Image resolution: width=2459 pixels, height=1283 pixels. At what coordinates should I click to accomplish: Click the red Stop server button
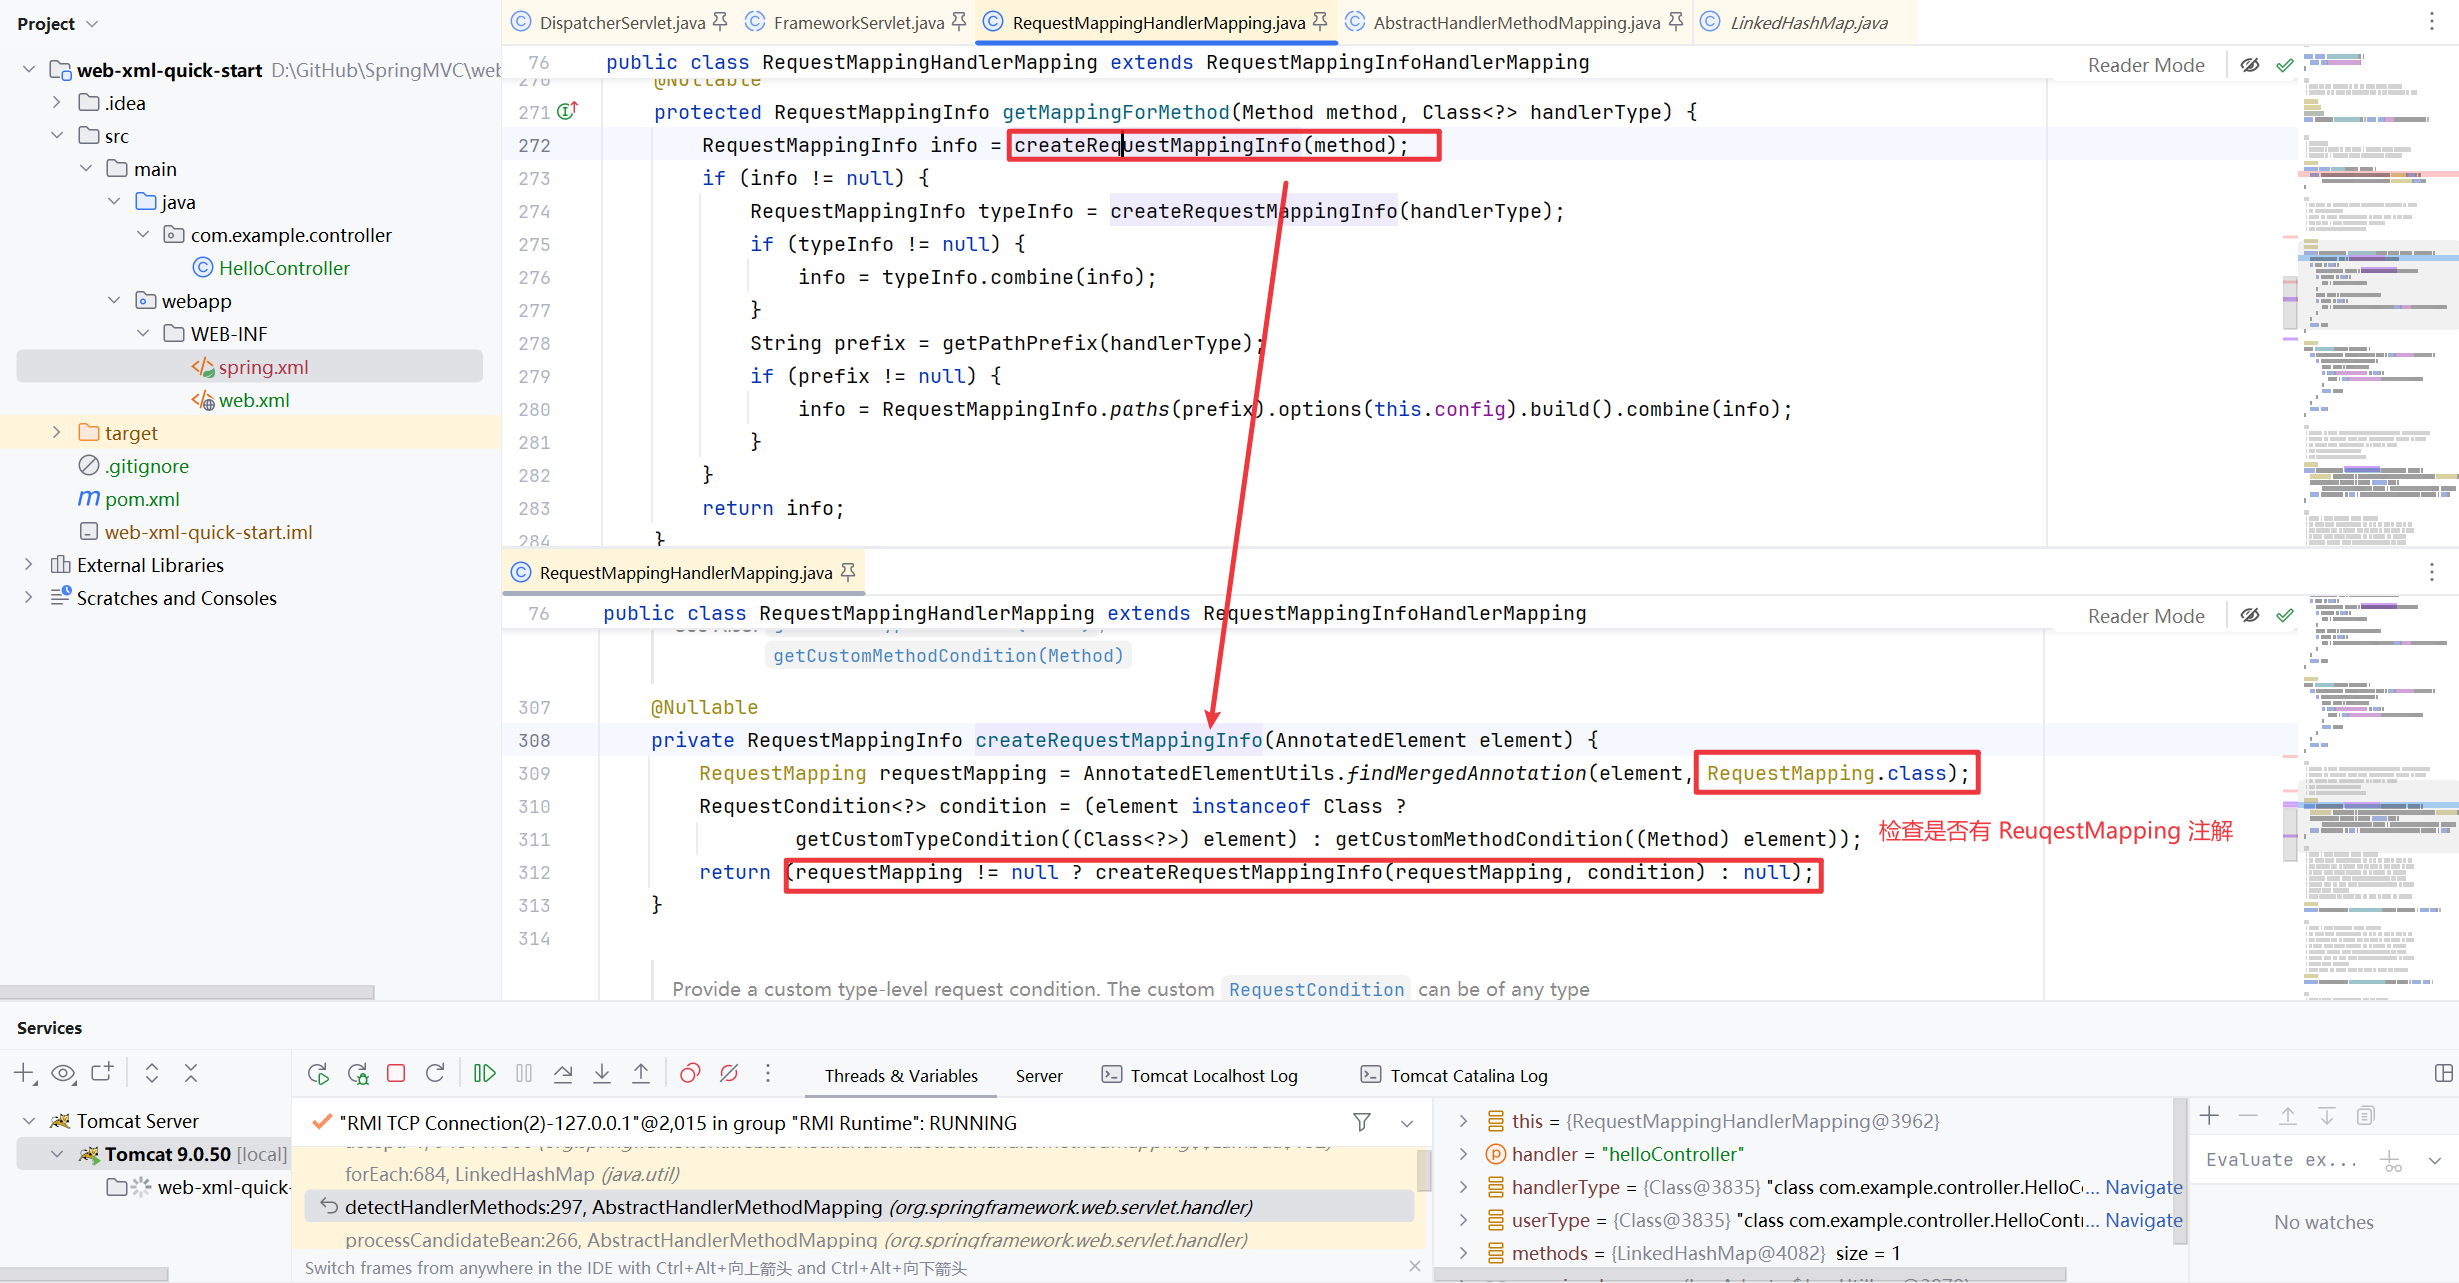pos(396,1073)
